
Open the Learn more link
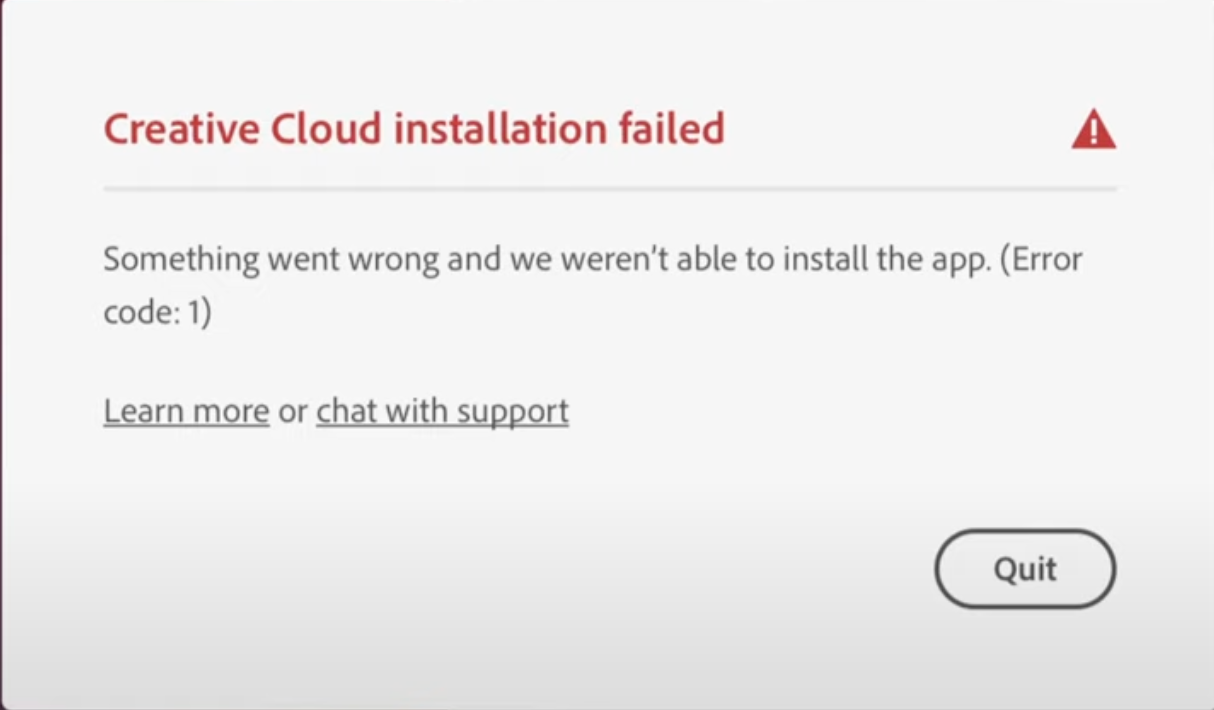[186, 411]
